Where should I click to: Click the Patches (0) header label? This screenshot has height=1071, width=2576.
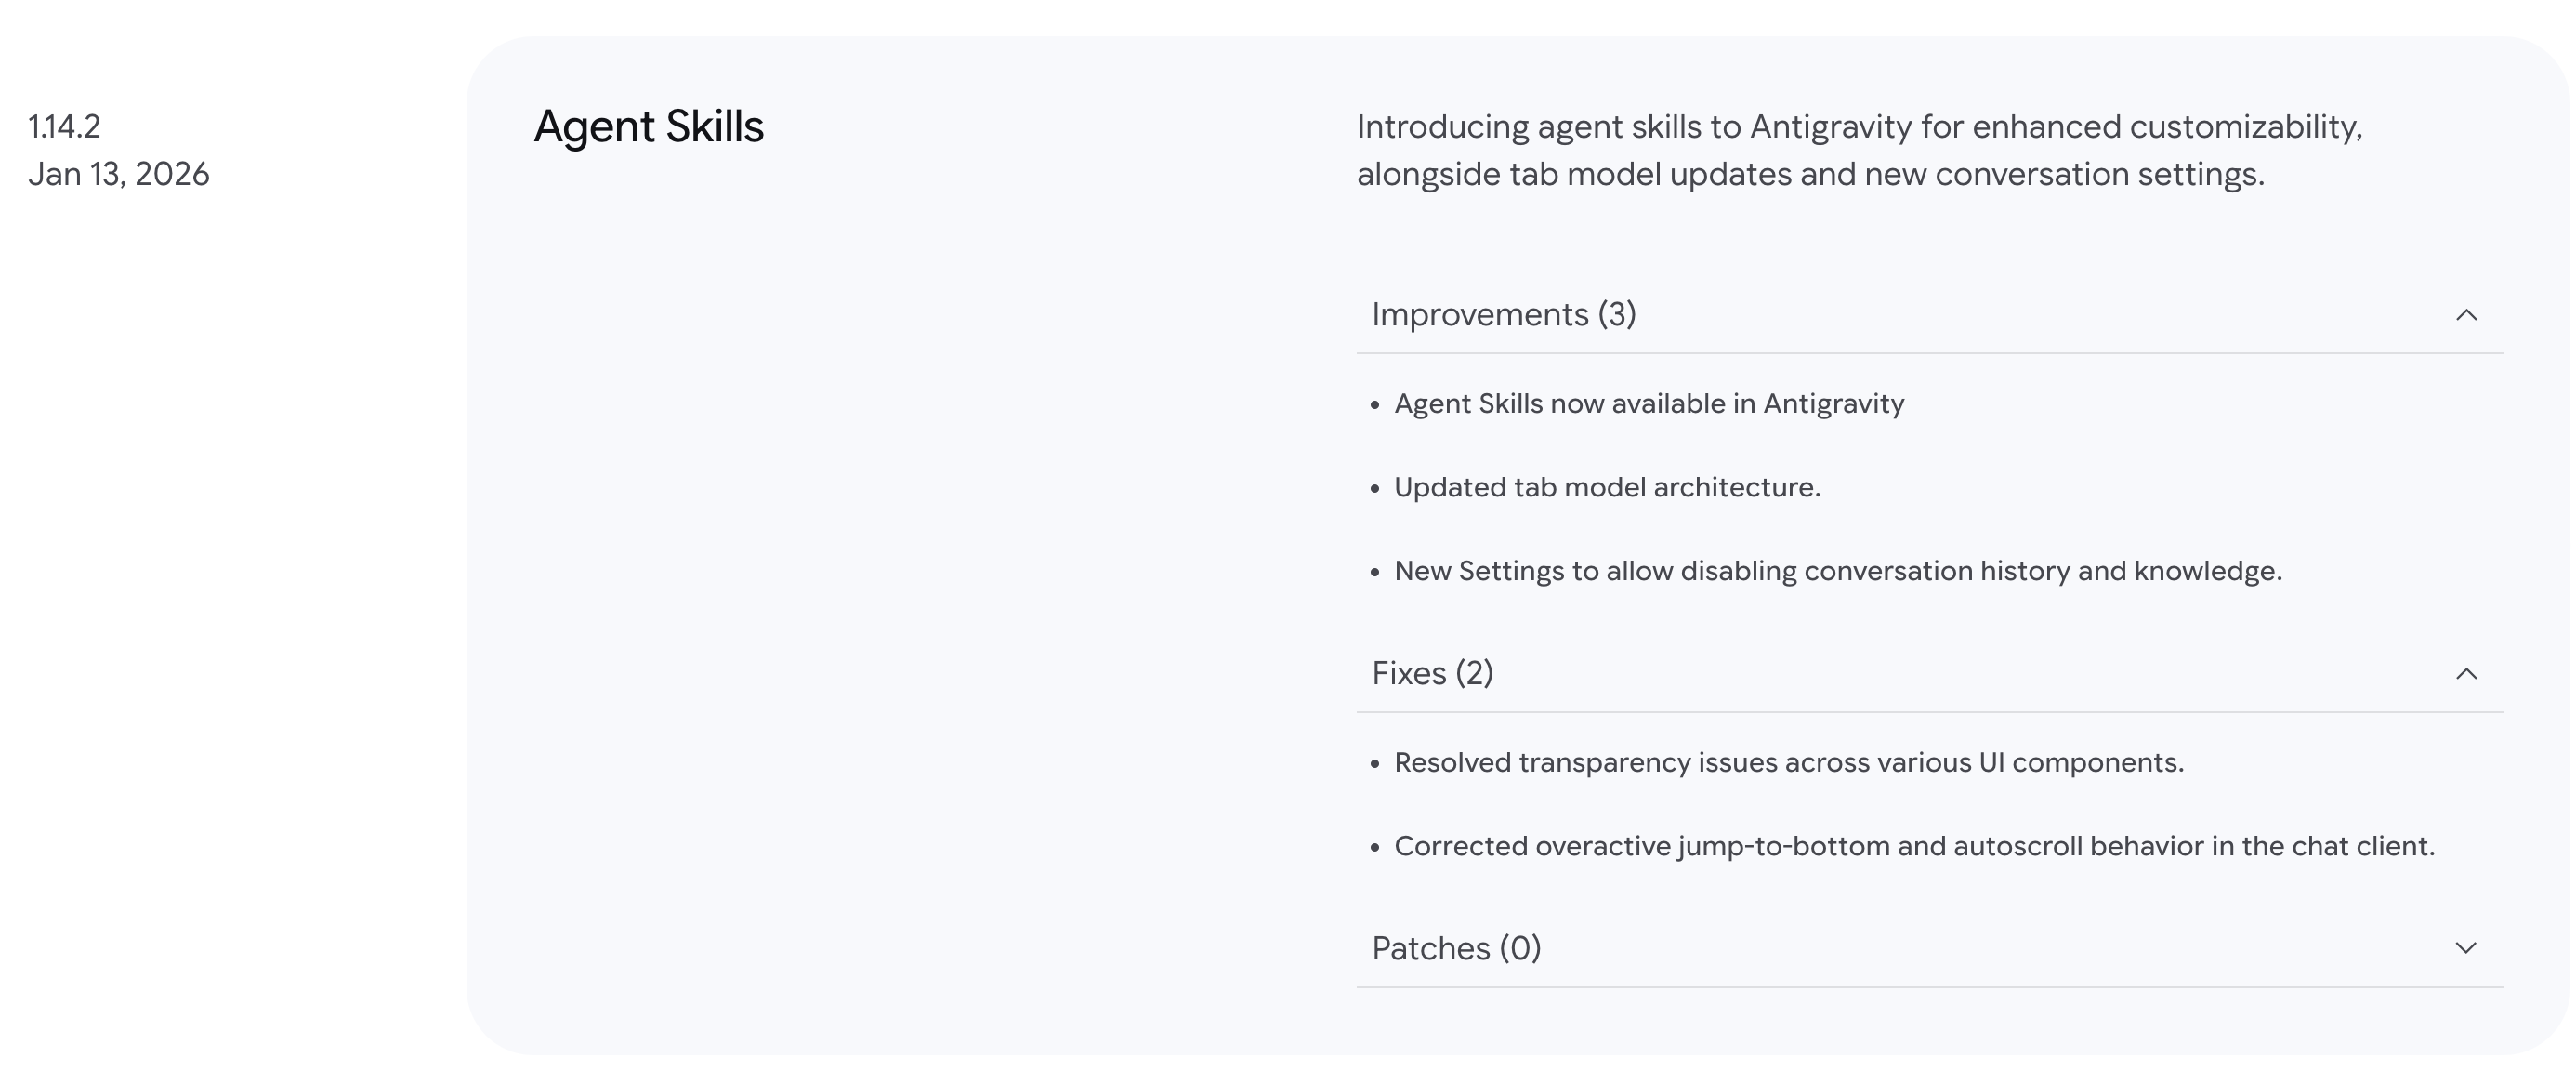coord(1456,948)
